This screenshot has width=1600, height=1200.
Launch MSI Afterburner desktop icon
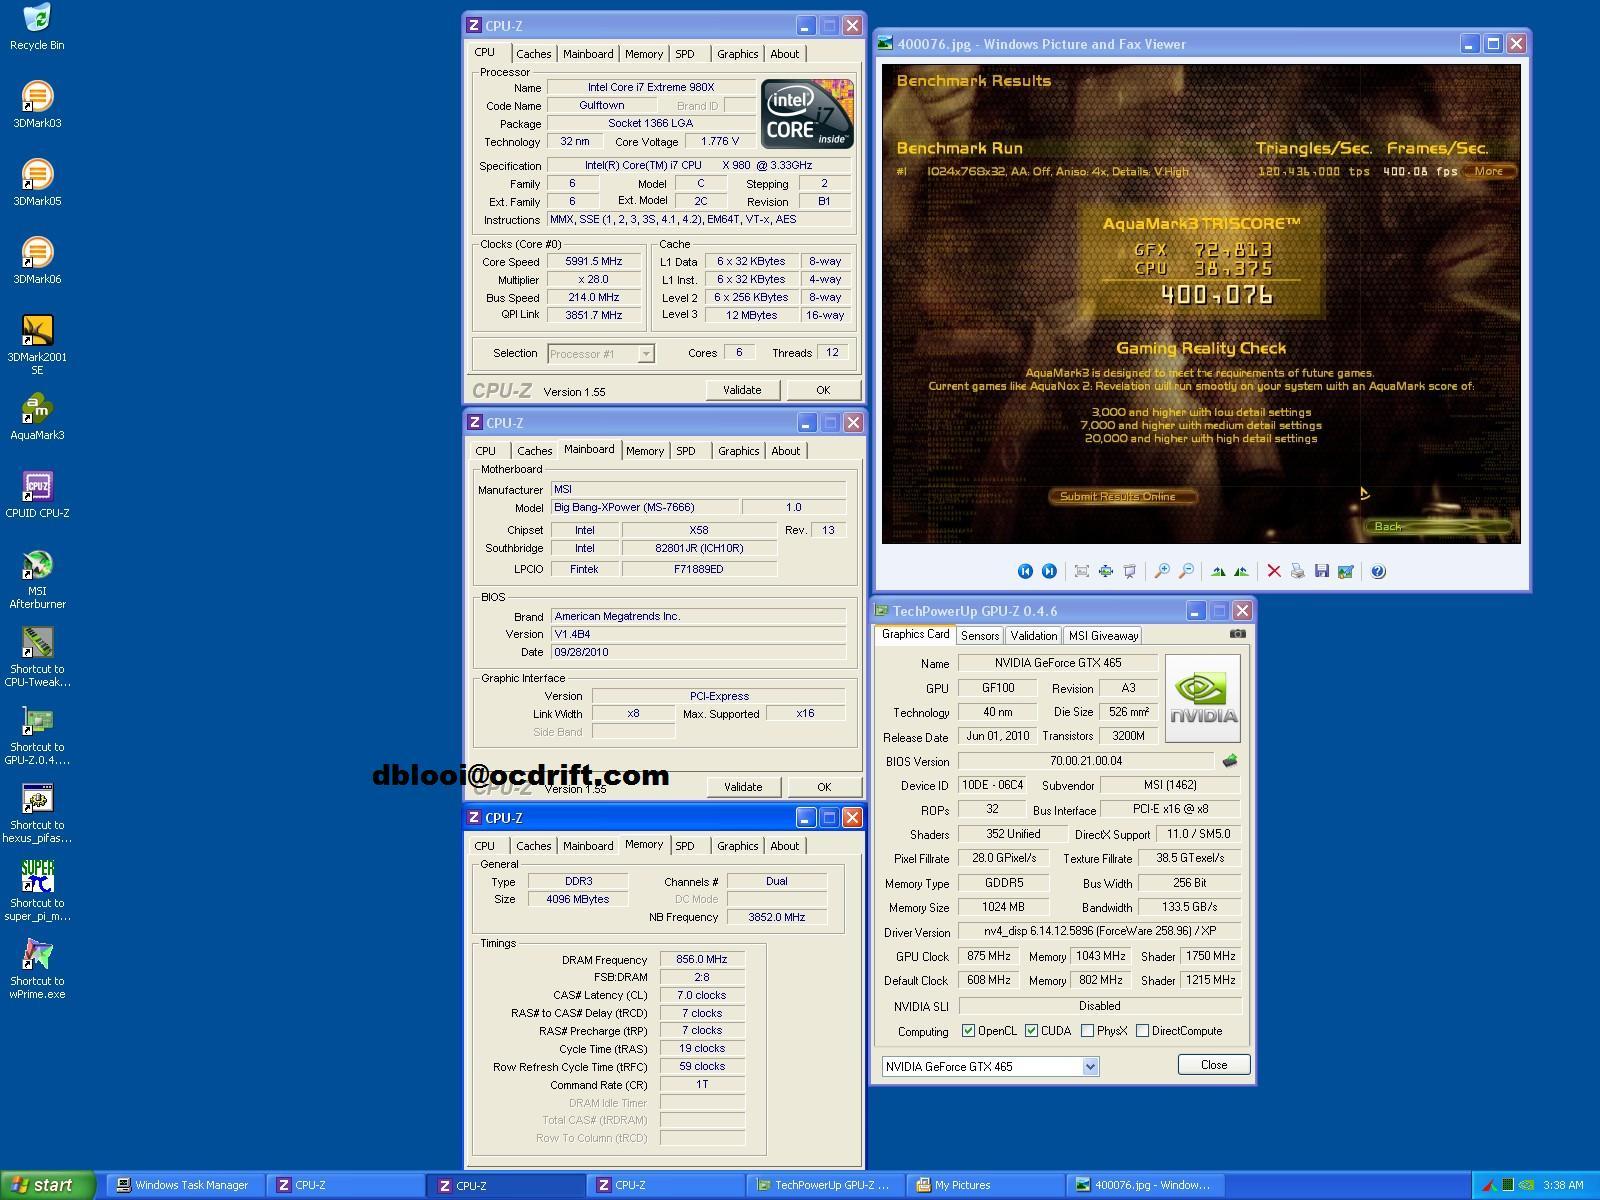pyautogui.click(x=37, y=578)
